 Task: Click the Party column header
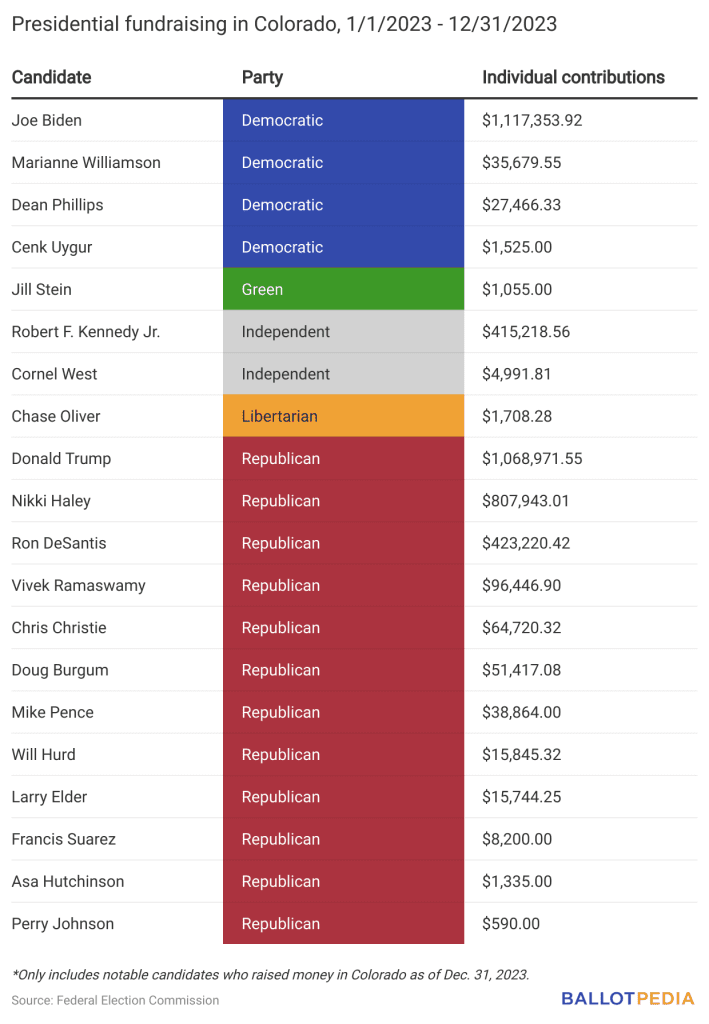262,77
